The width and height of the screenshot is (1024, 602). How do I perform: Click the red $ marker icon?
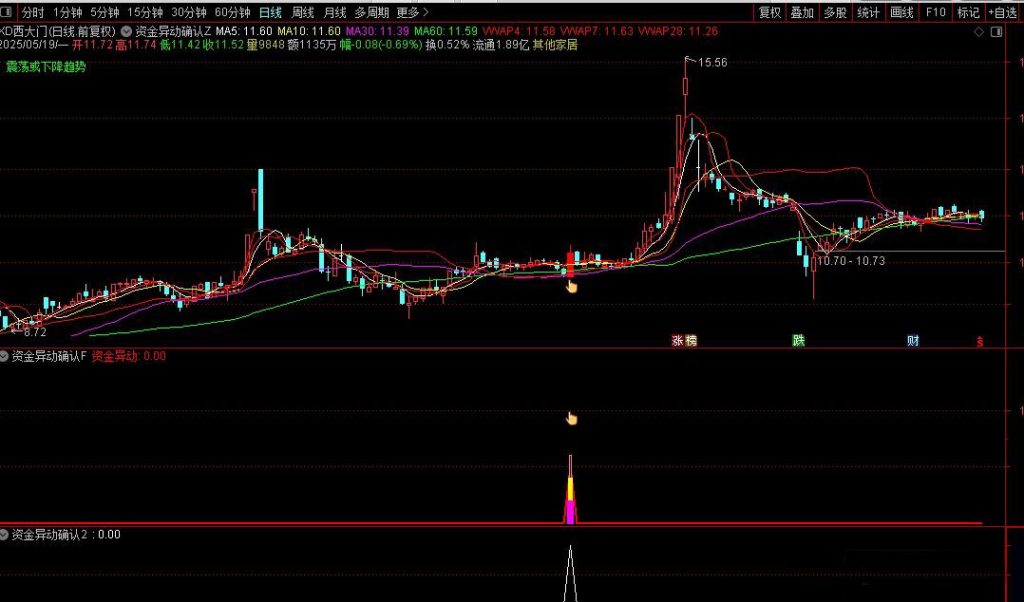pos(980,341)
